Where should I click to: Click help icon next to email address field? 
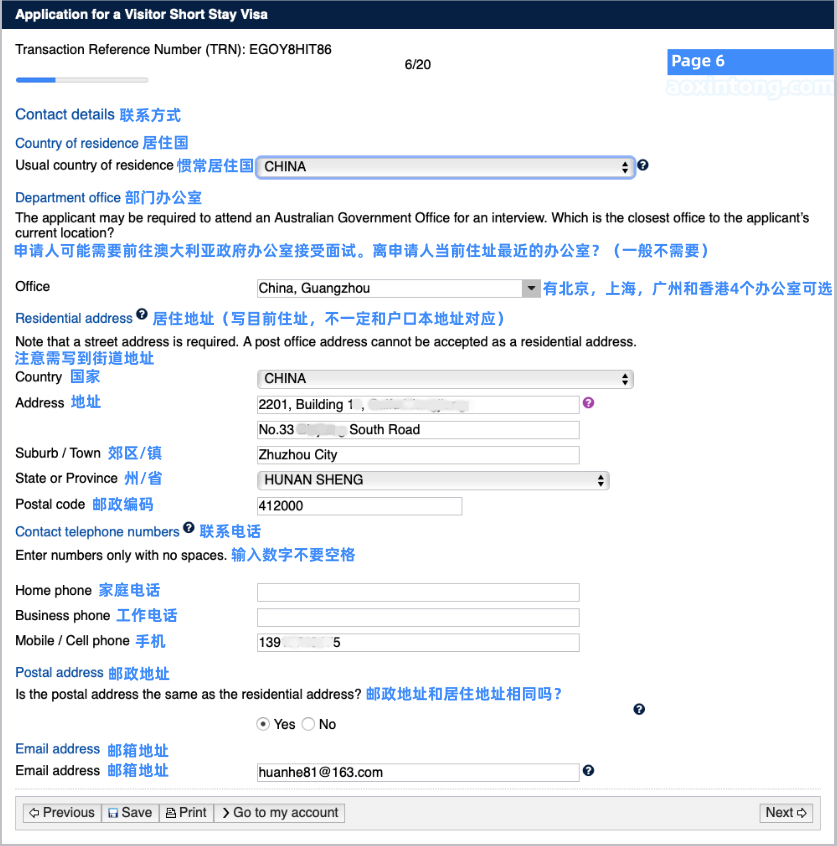click(x=588, y=770)
